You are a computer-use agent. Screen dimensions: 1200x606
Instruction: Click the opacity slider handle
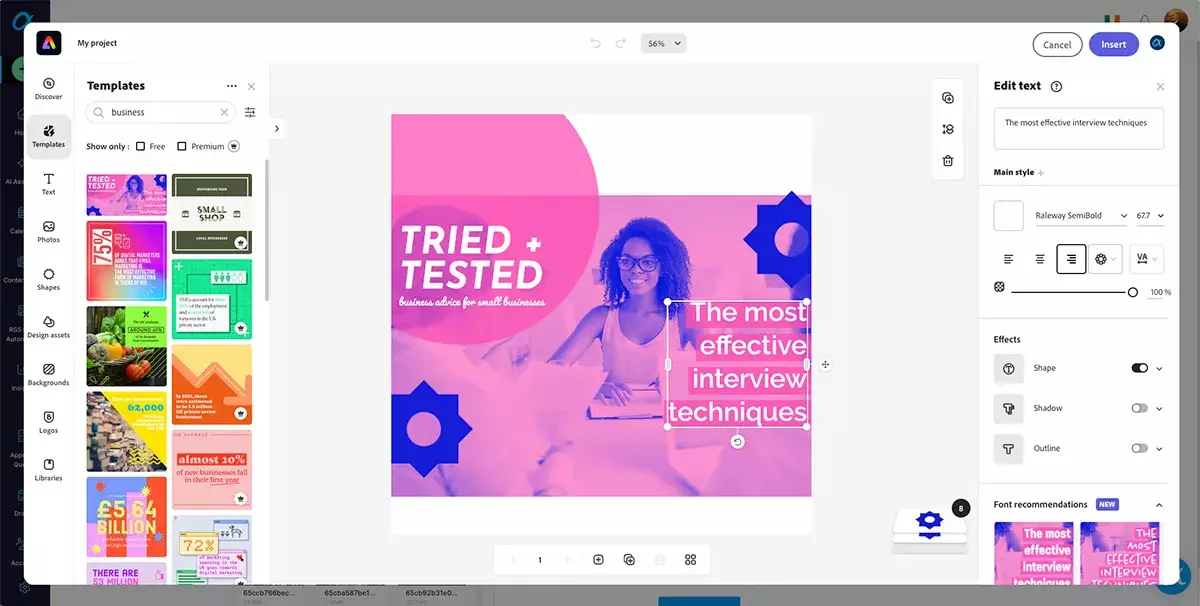click(1133, 292)
